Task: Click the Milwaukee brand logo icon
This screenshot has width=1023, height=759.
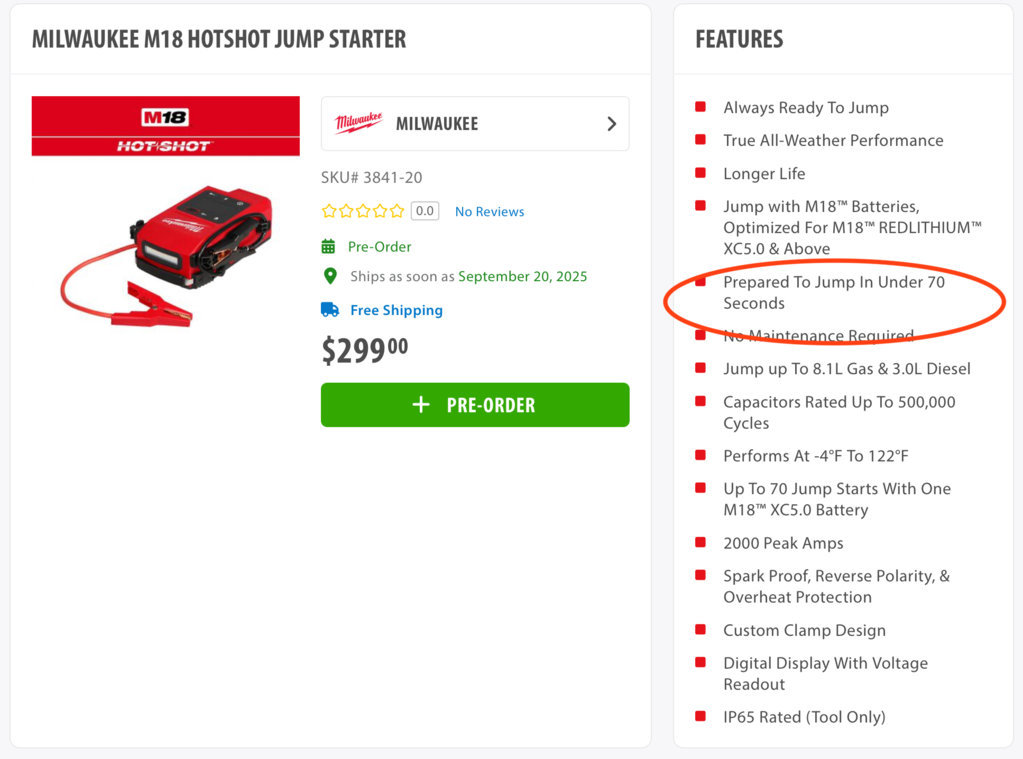Action: tap(358, 123)
